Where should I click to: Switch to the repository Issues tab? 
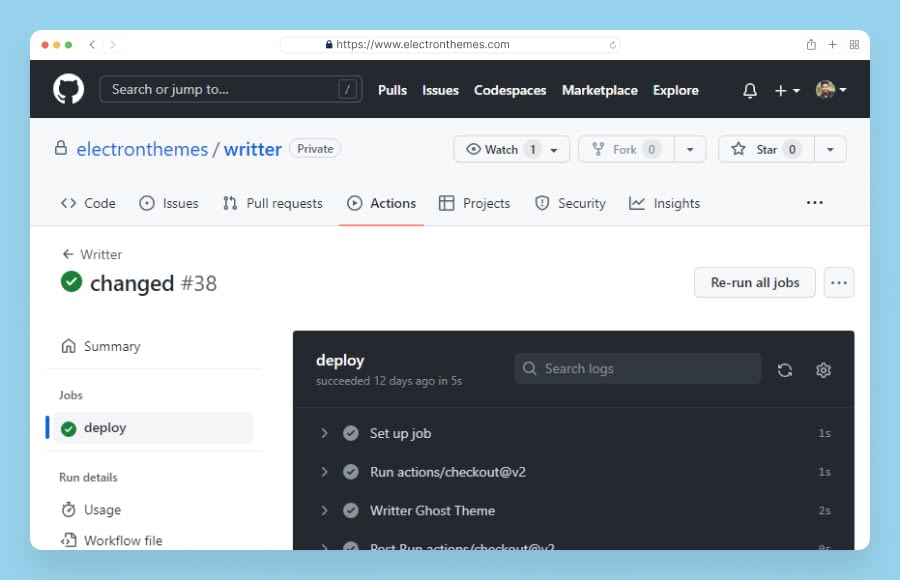pos(169,203)
